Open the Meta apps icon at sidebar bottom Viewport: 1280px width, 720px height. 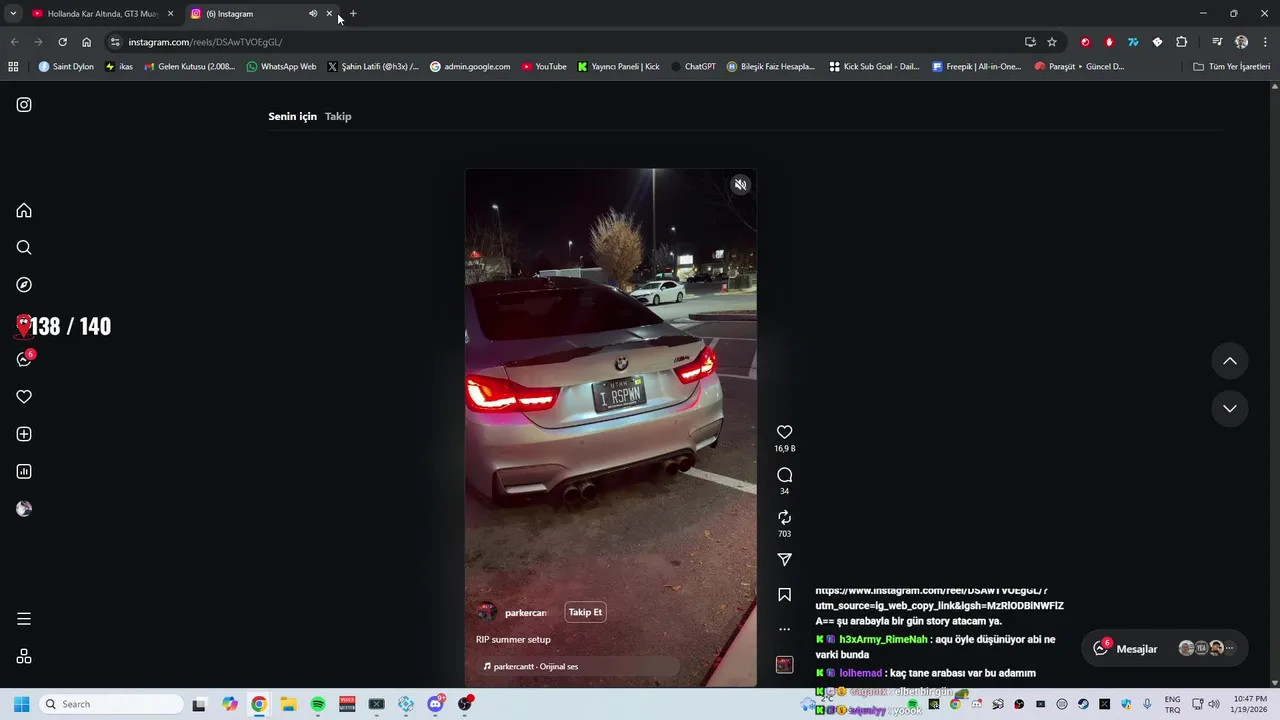24,656
